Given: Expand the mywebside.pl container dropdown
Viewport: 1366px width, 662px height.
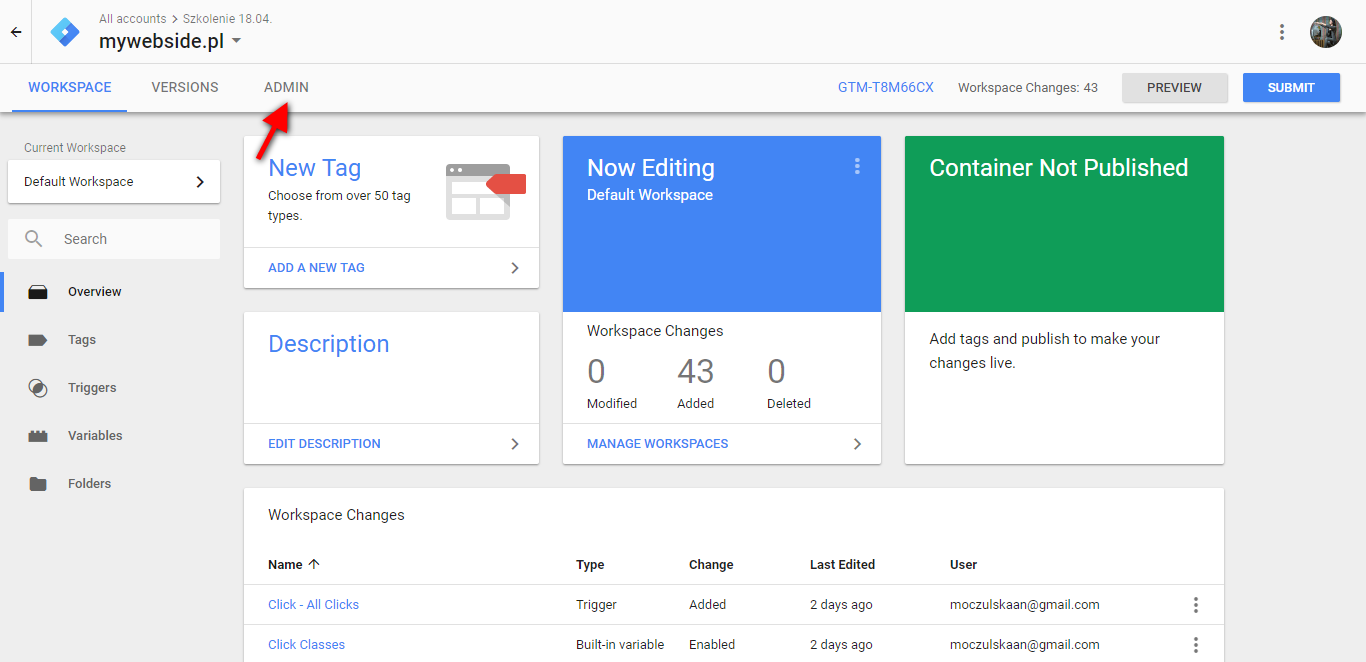Looking at the screenshot, I should pos(236,42).
